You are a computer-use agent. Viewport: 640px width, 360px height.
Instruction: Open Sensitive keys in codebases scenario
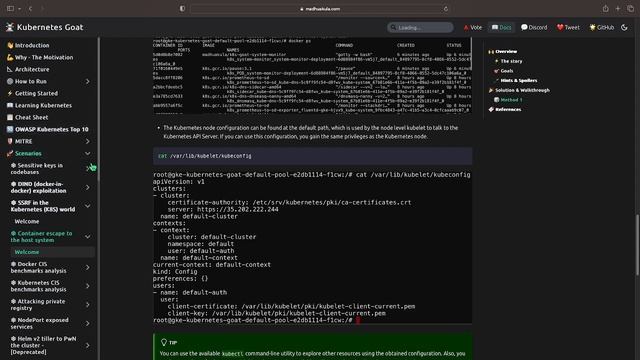click(37, 169)
